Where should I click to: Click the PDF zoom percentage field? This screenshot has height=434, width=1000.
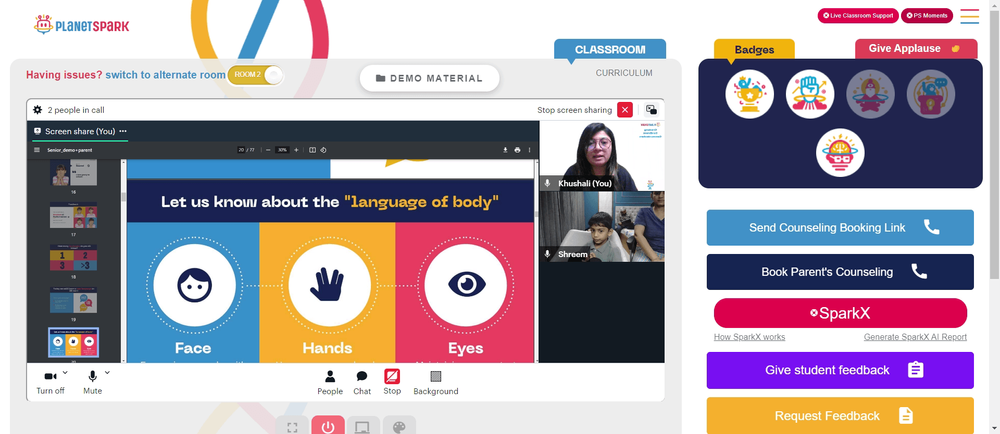[x=282, y=150]
